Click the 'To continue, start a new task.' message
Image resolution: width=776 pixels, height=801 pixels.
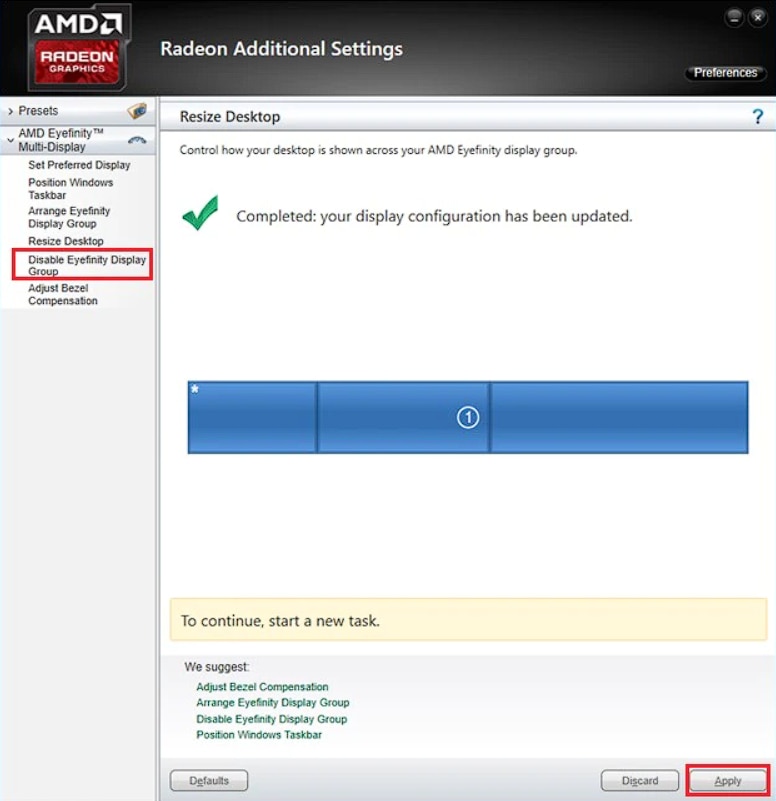pos(280,621)
